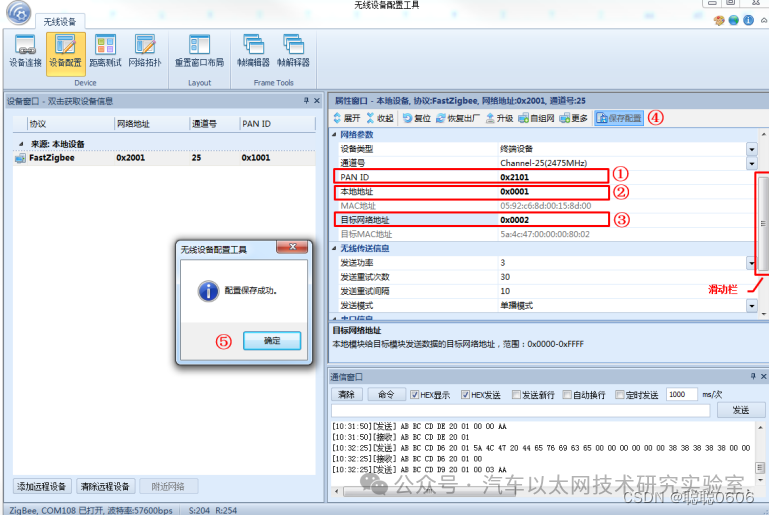This screenshot has height=515, width=769.
Task: Click the 自组网 self-networking button
Action: [536, 118]
